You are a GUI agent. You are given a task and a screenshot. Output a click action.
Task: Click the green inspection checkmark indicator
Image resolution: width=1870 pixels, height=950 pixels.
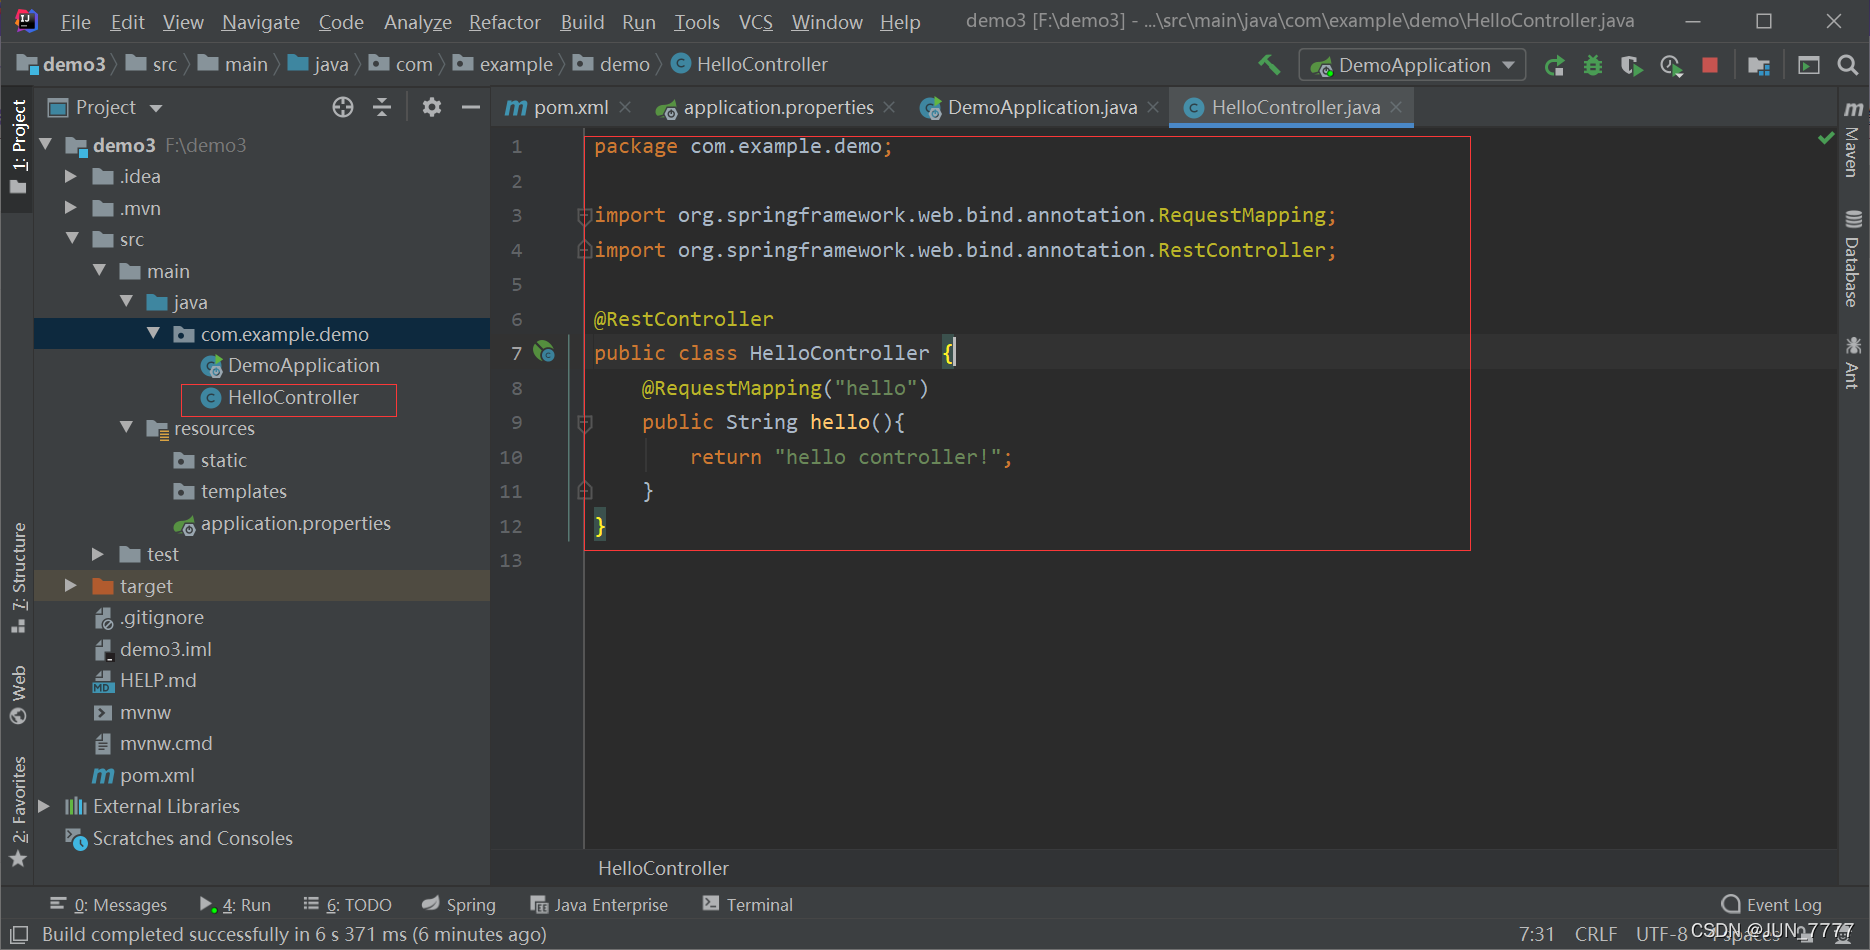pos(1826,138)
